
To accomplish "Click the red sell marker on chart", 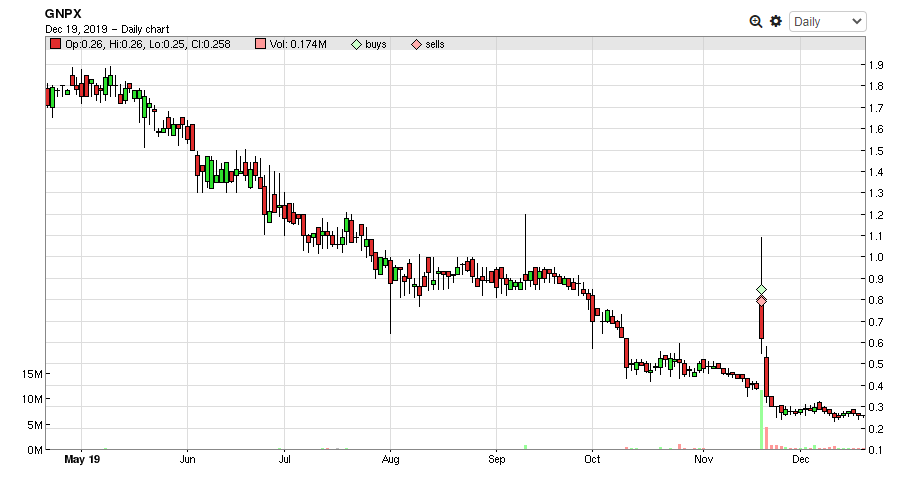I will click(x=761, y=300).
